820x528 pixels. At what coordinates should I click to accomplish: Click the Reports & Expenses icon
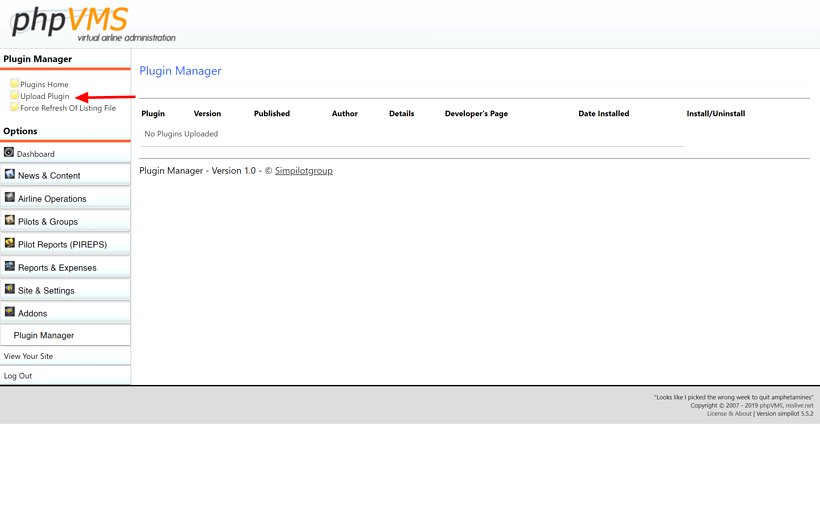tap(10, 266)
